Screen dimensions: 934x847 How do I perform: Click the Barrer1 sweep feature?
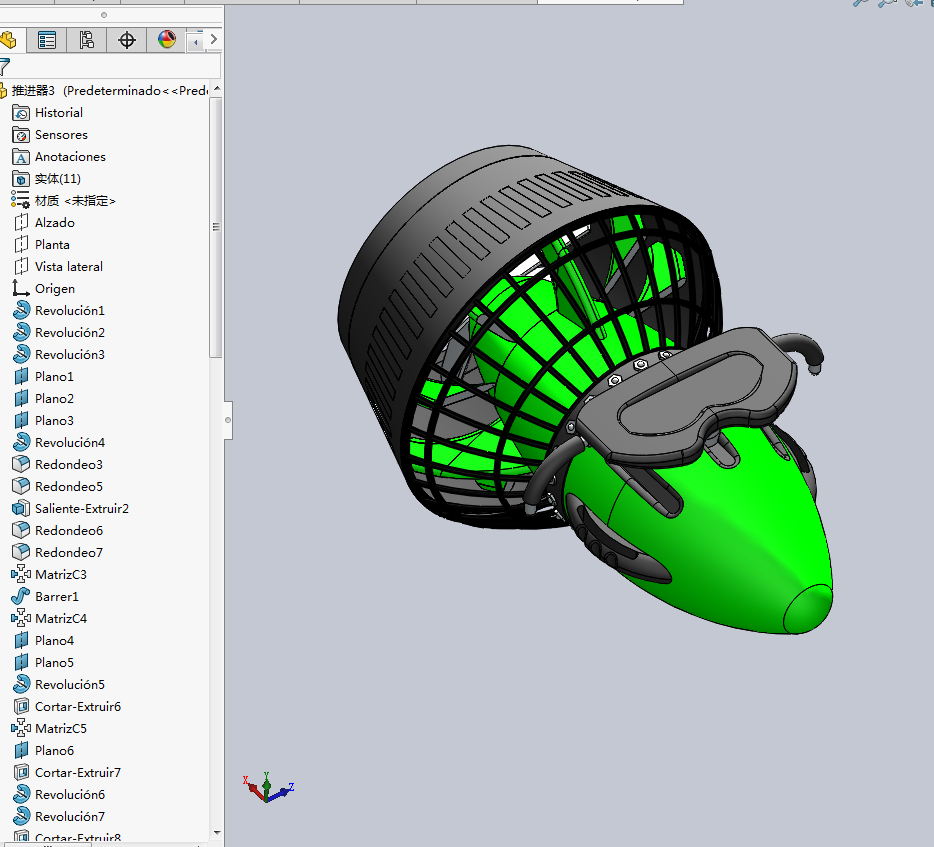[x=56, y=597]
